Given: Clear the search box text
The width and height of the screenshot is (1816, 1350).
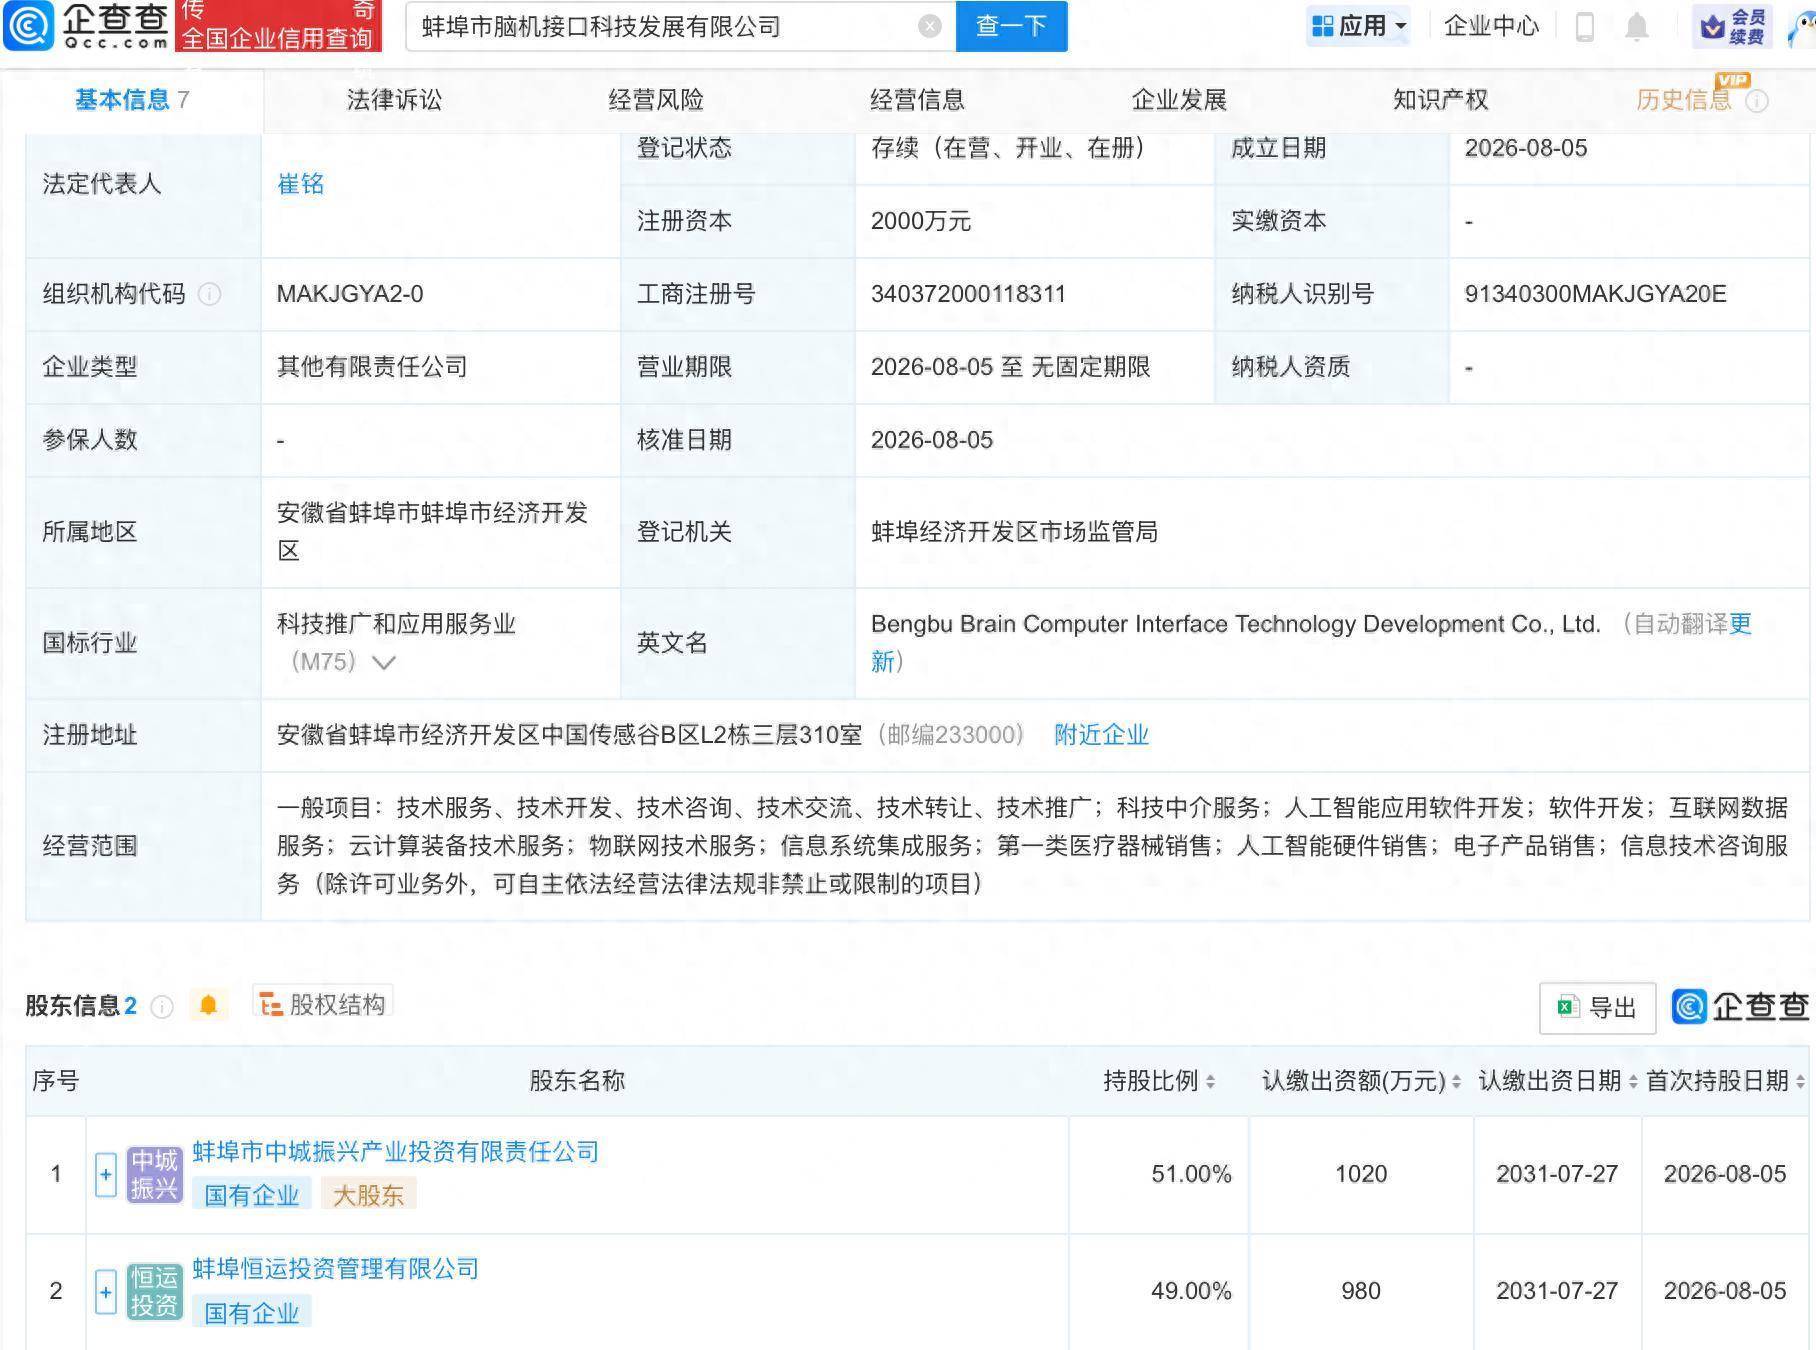Looking at the screenshot, I should [930, 26].
